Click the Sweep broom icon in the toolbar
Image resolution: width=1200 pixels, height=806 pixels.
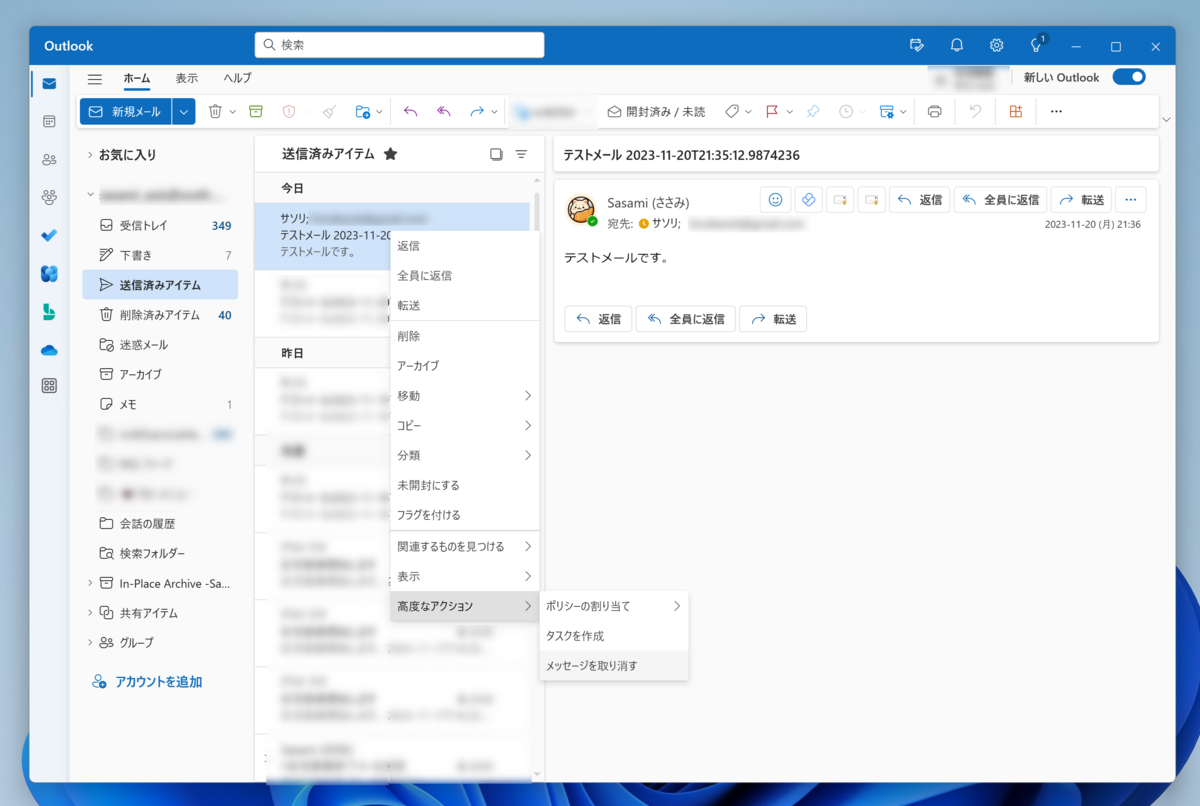tap(329, 112)
